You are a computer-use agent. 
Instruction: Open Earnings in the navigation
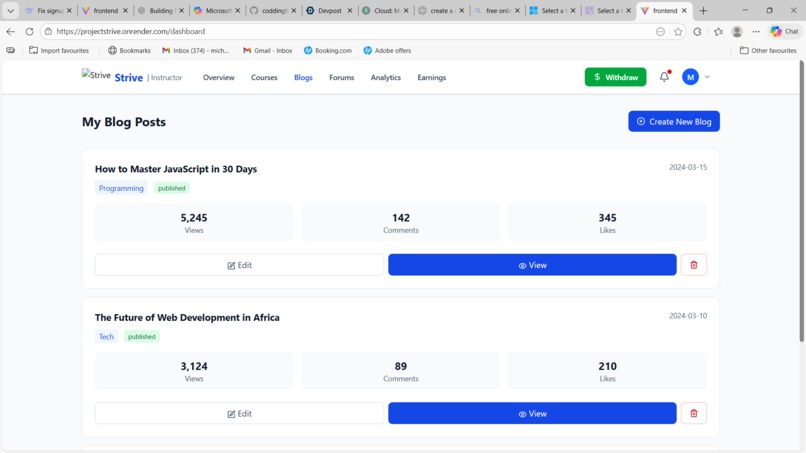point(431,77)
